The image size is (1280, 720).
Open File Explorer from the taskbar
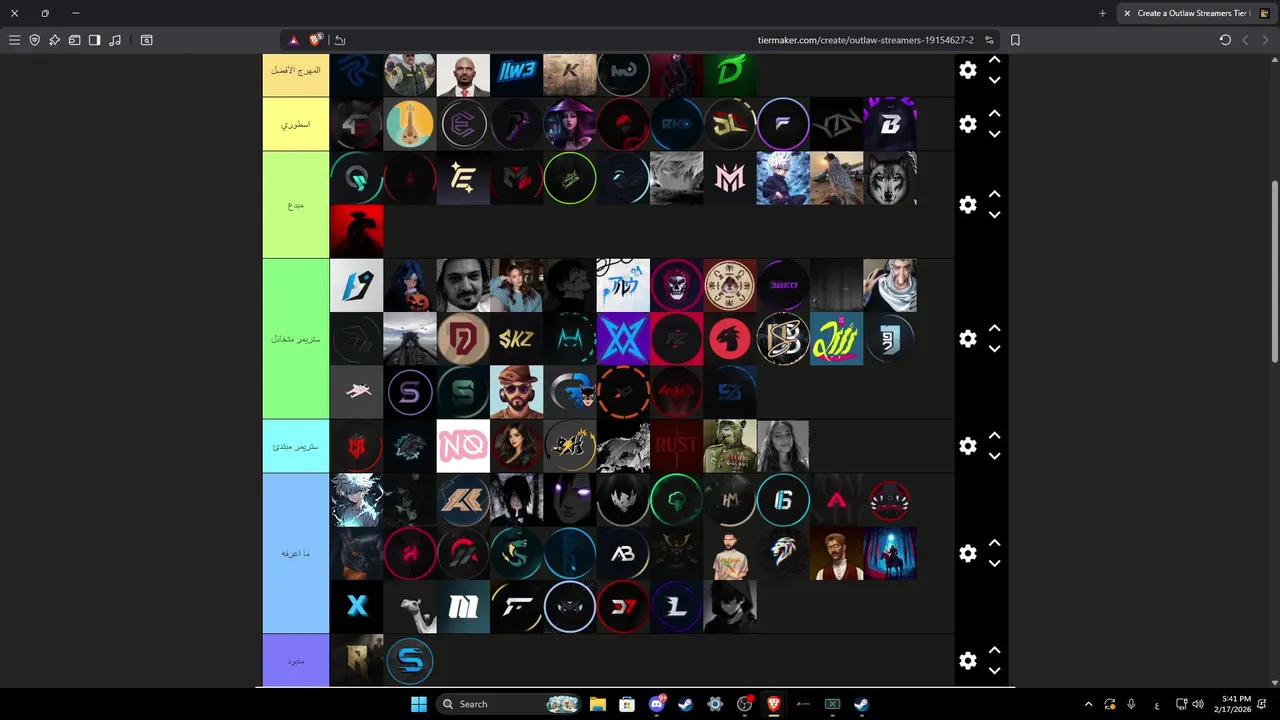click(597, 704)
